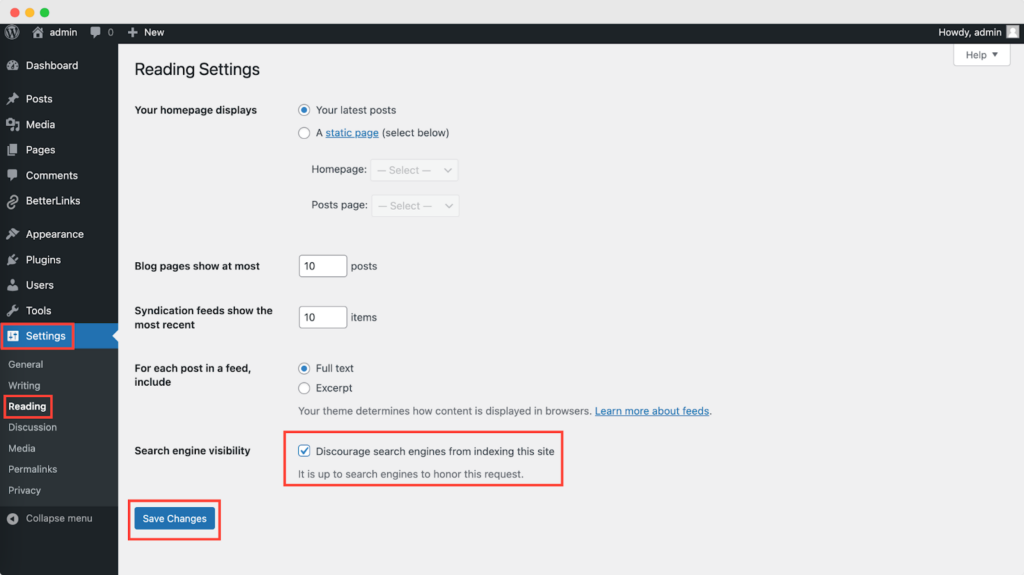
Task: Click the Settings sliders icon
Action: click(13, 336)
